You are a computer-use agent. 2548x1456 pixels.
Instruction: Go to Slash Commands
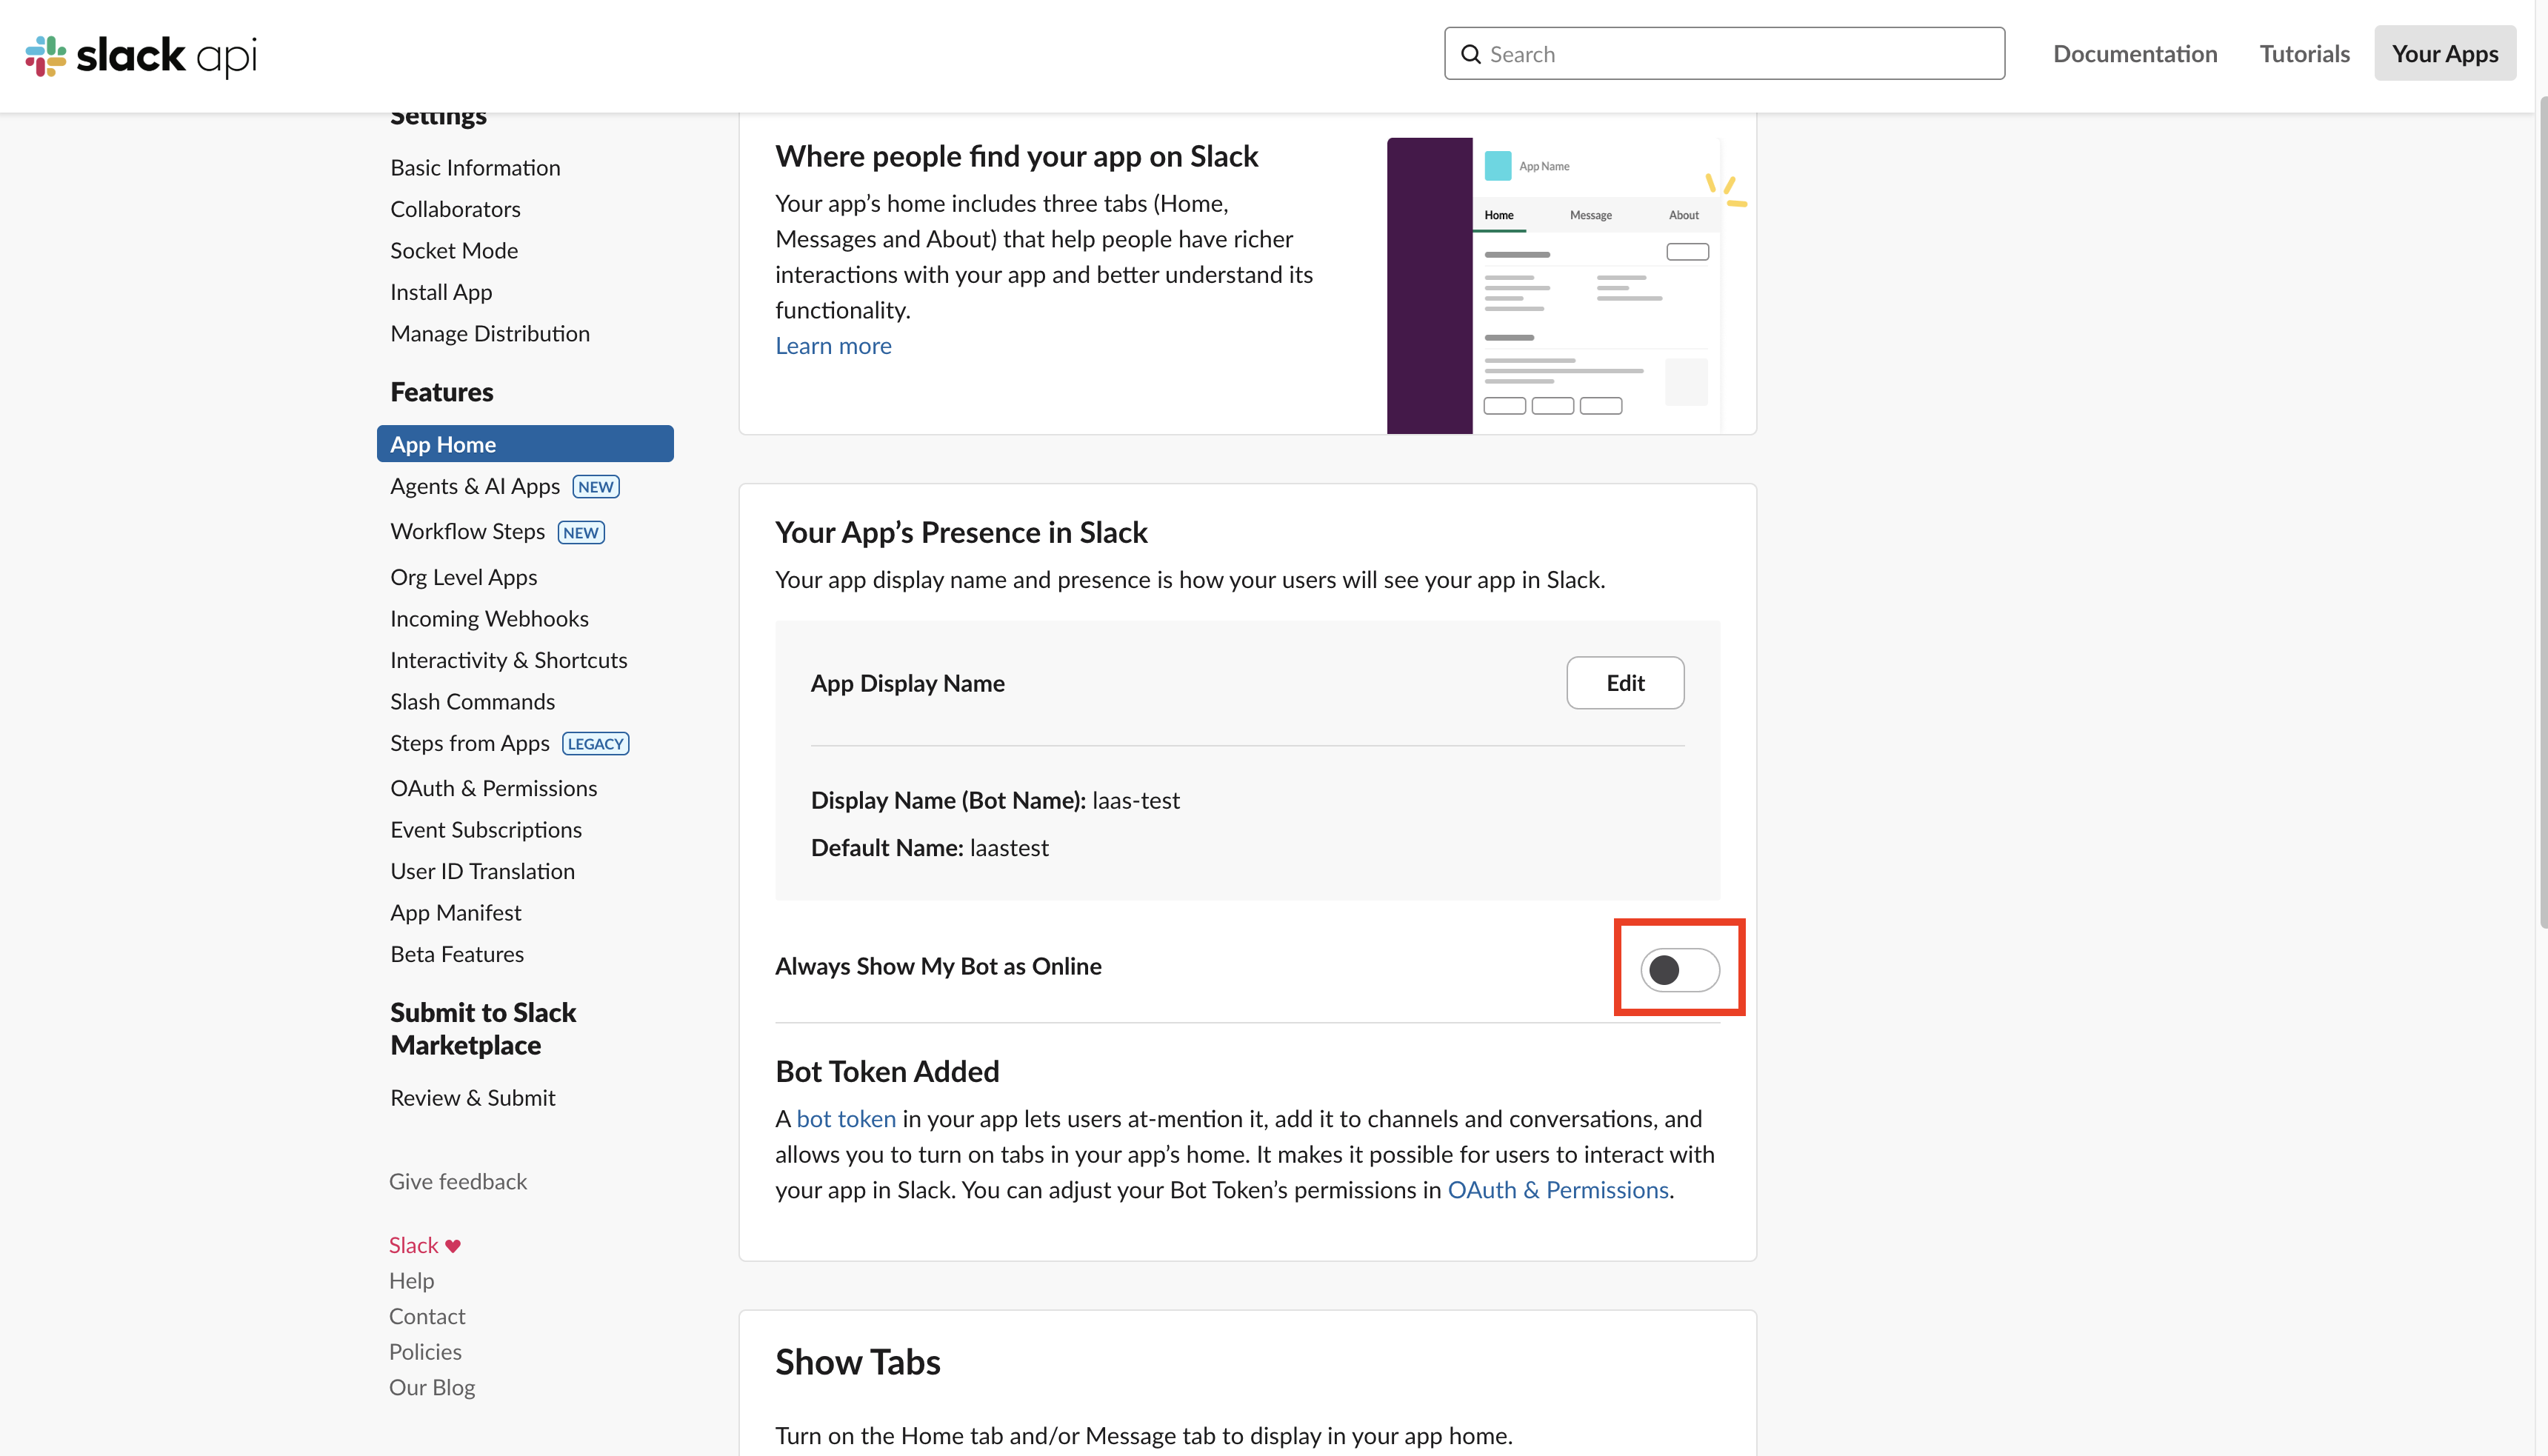pyautogui.click(x=472, y=702)
